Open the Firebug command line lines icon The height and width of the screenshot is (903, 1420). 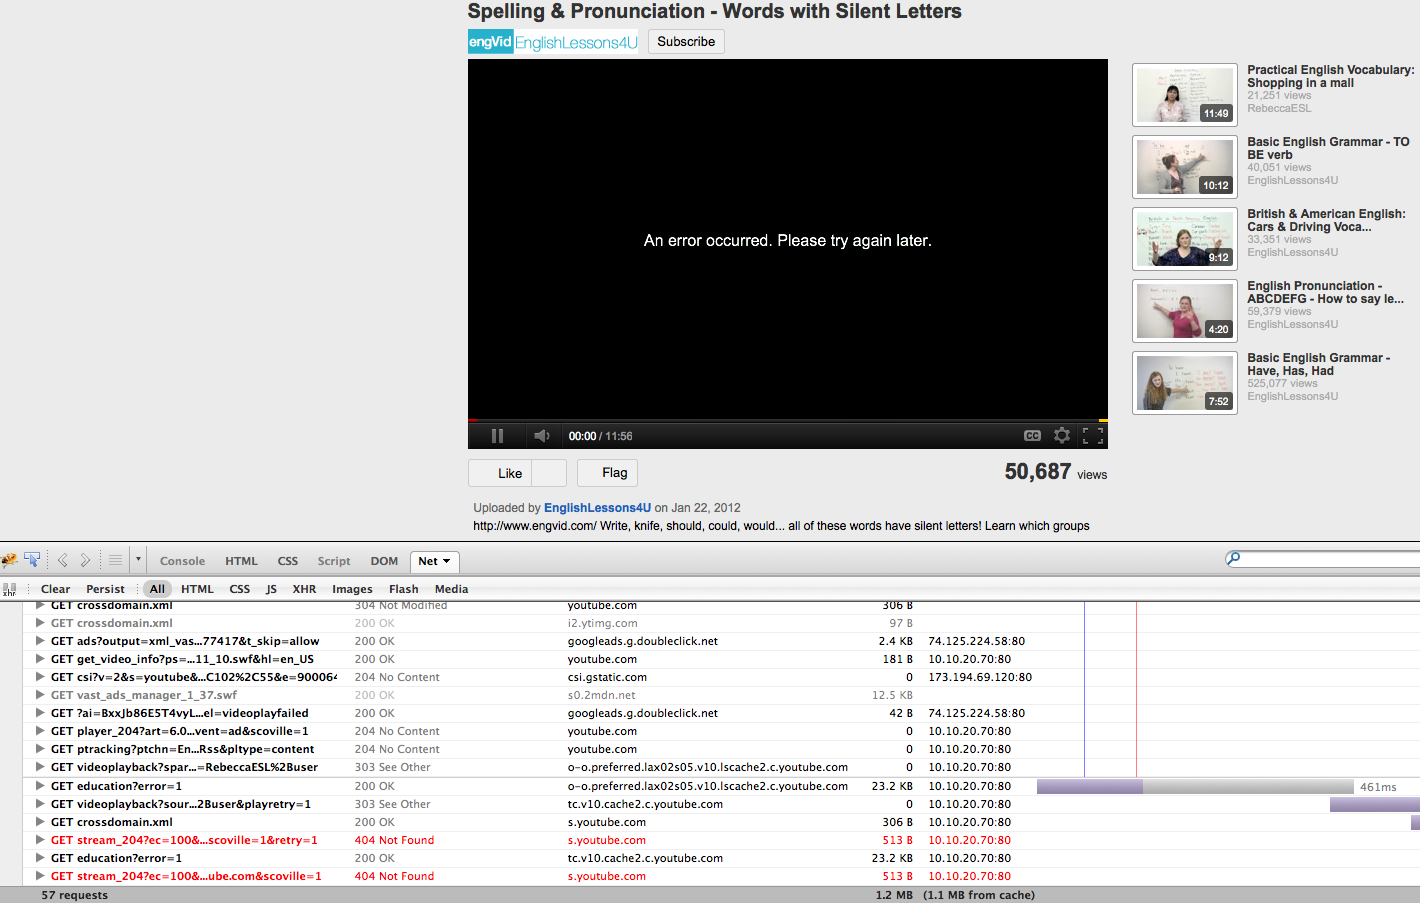click(116, 560)
